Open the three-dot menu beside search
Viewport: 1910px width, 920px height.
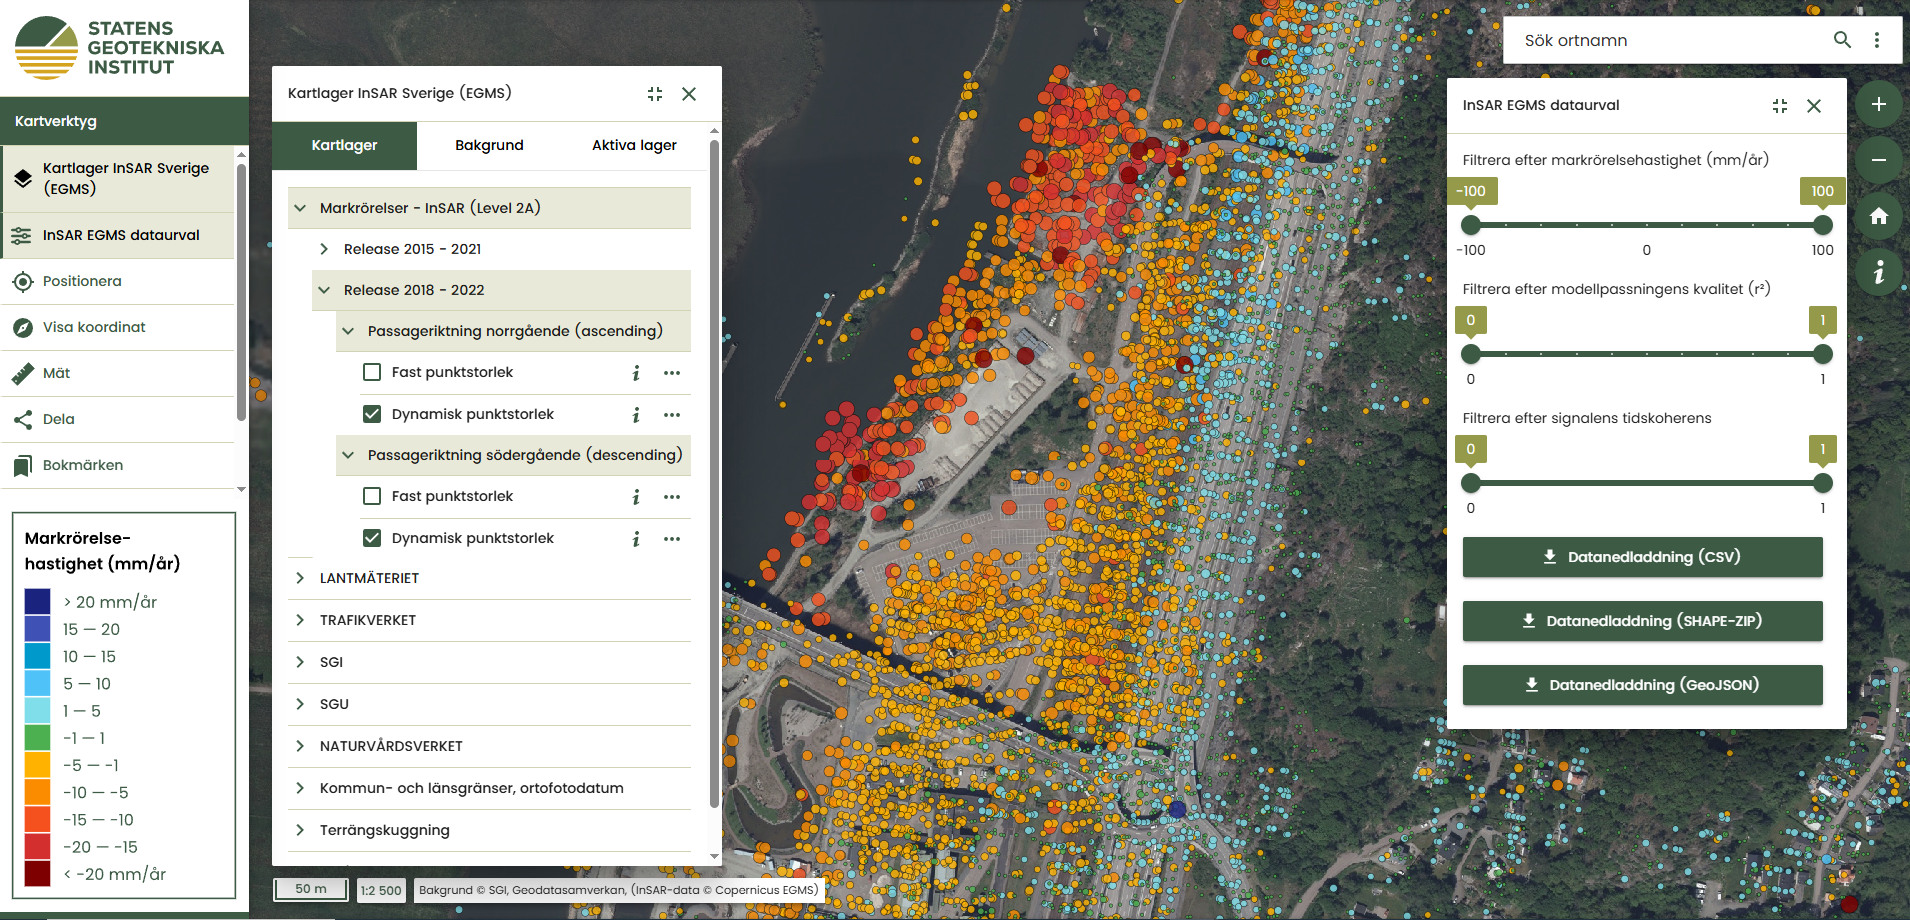click(x=1877, y=40)
